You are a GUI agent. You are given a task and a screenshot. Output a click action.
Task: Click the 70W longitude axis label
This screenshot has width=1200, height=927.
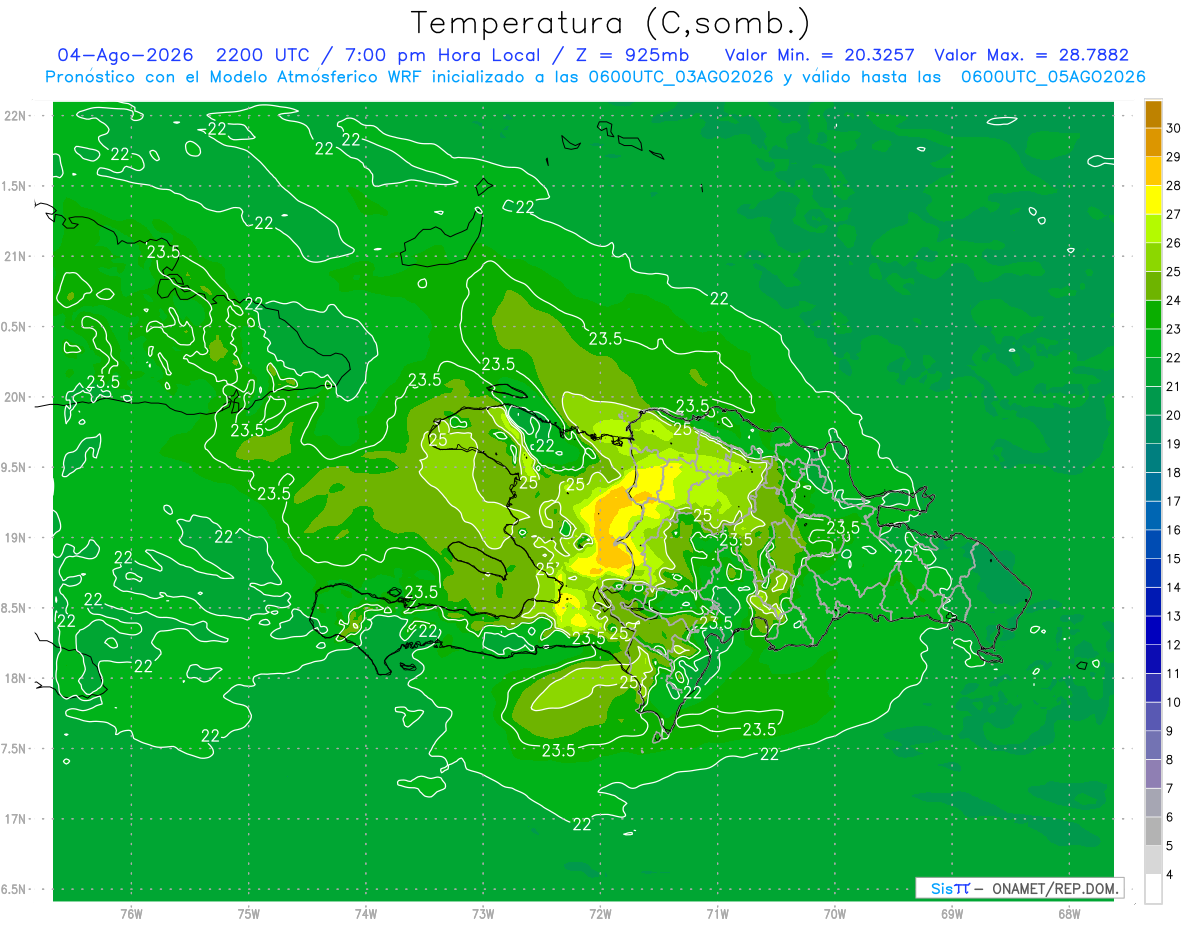834,914
